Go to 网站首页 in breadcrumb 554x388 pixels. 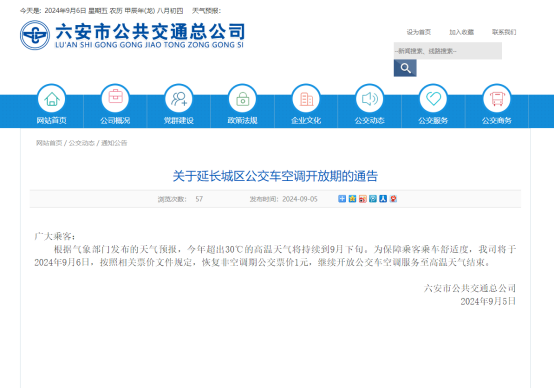pyautogui.click(x=49, y=143)
